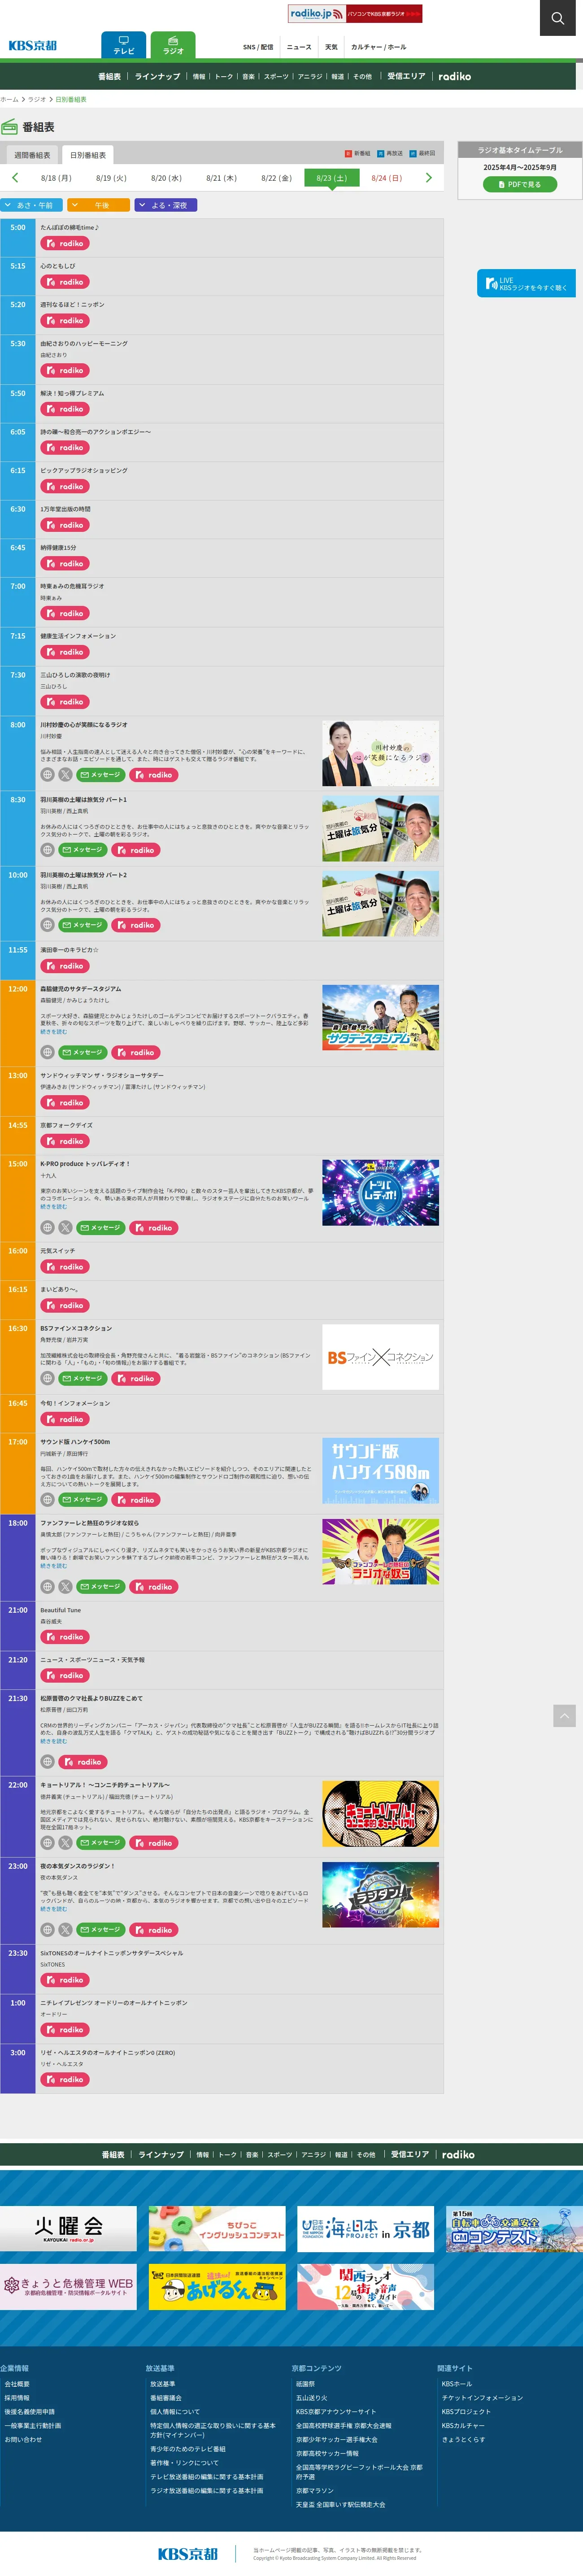Click メッセージ for 土曜は旅気分 パート2
Image resolution: width=583 pixels, height=2576 pixels.
(x=83, y=925)
